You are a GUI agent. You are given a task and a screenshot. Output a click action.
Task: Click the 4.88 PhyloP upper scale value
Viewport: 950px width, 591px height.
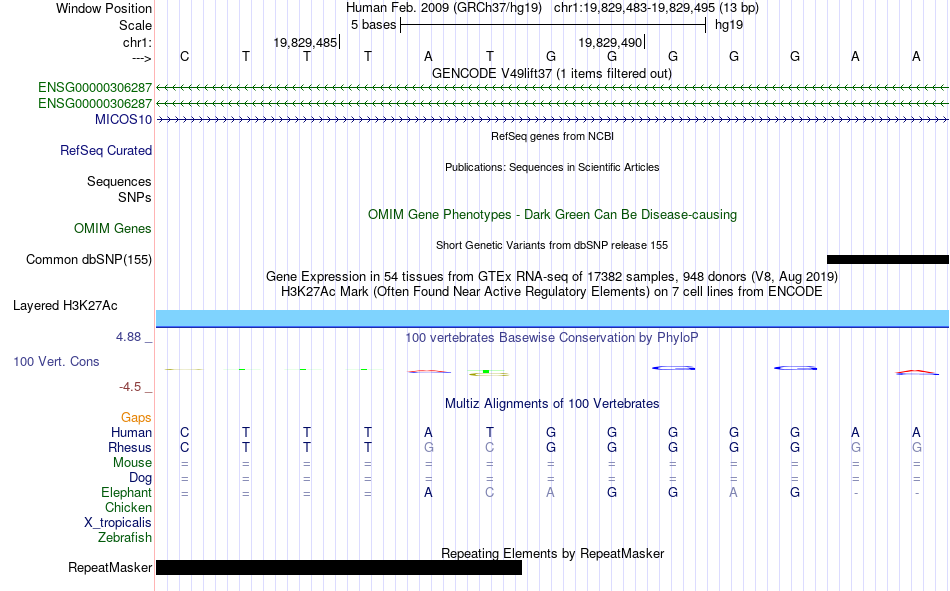(x=128, y=337)
